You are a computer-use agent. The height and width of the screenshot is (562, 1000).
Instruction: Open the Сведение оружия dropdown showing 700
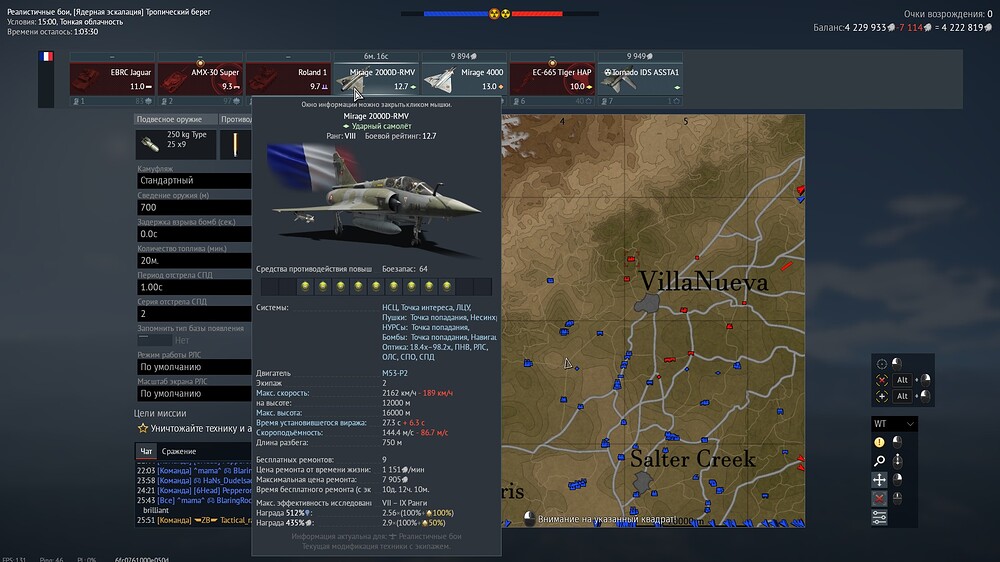(194, 207)
